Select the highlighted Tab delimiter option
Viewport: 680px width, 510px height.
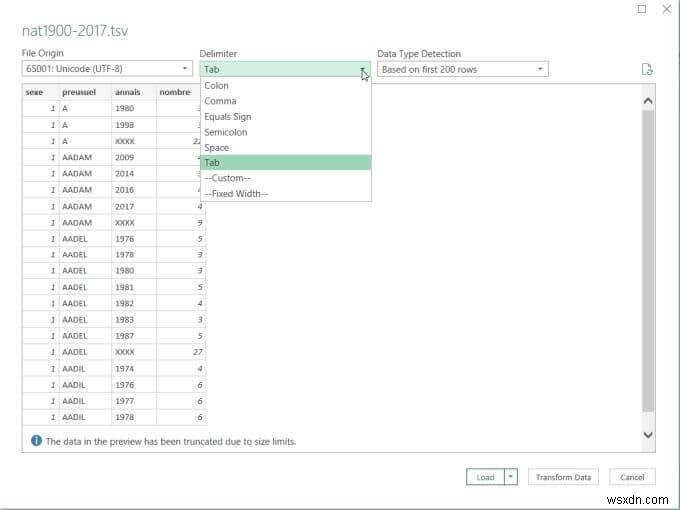285,163
